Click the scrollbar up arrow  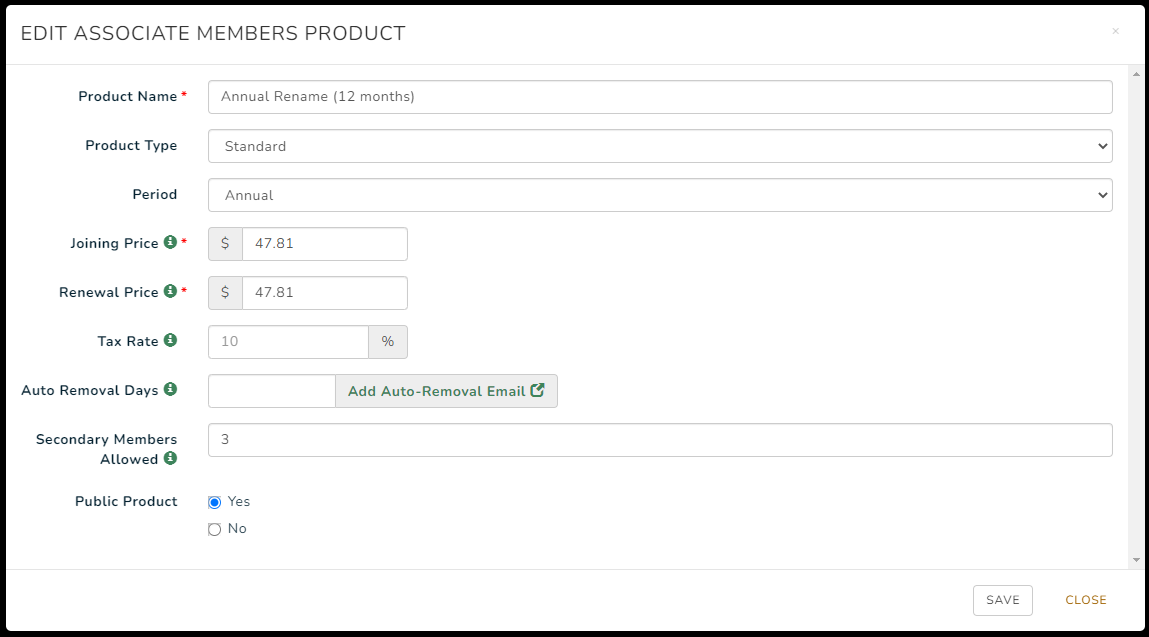(1137, 74)
